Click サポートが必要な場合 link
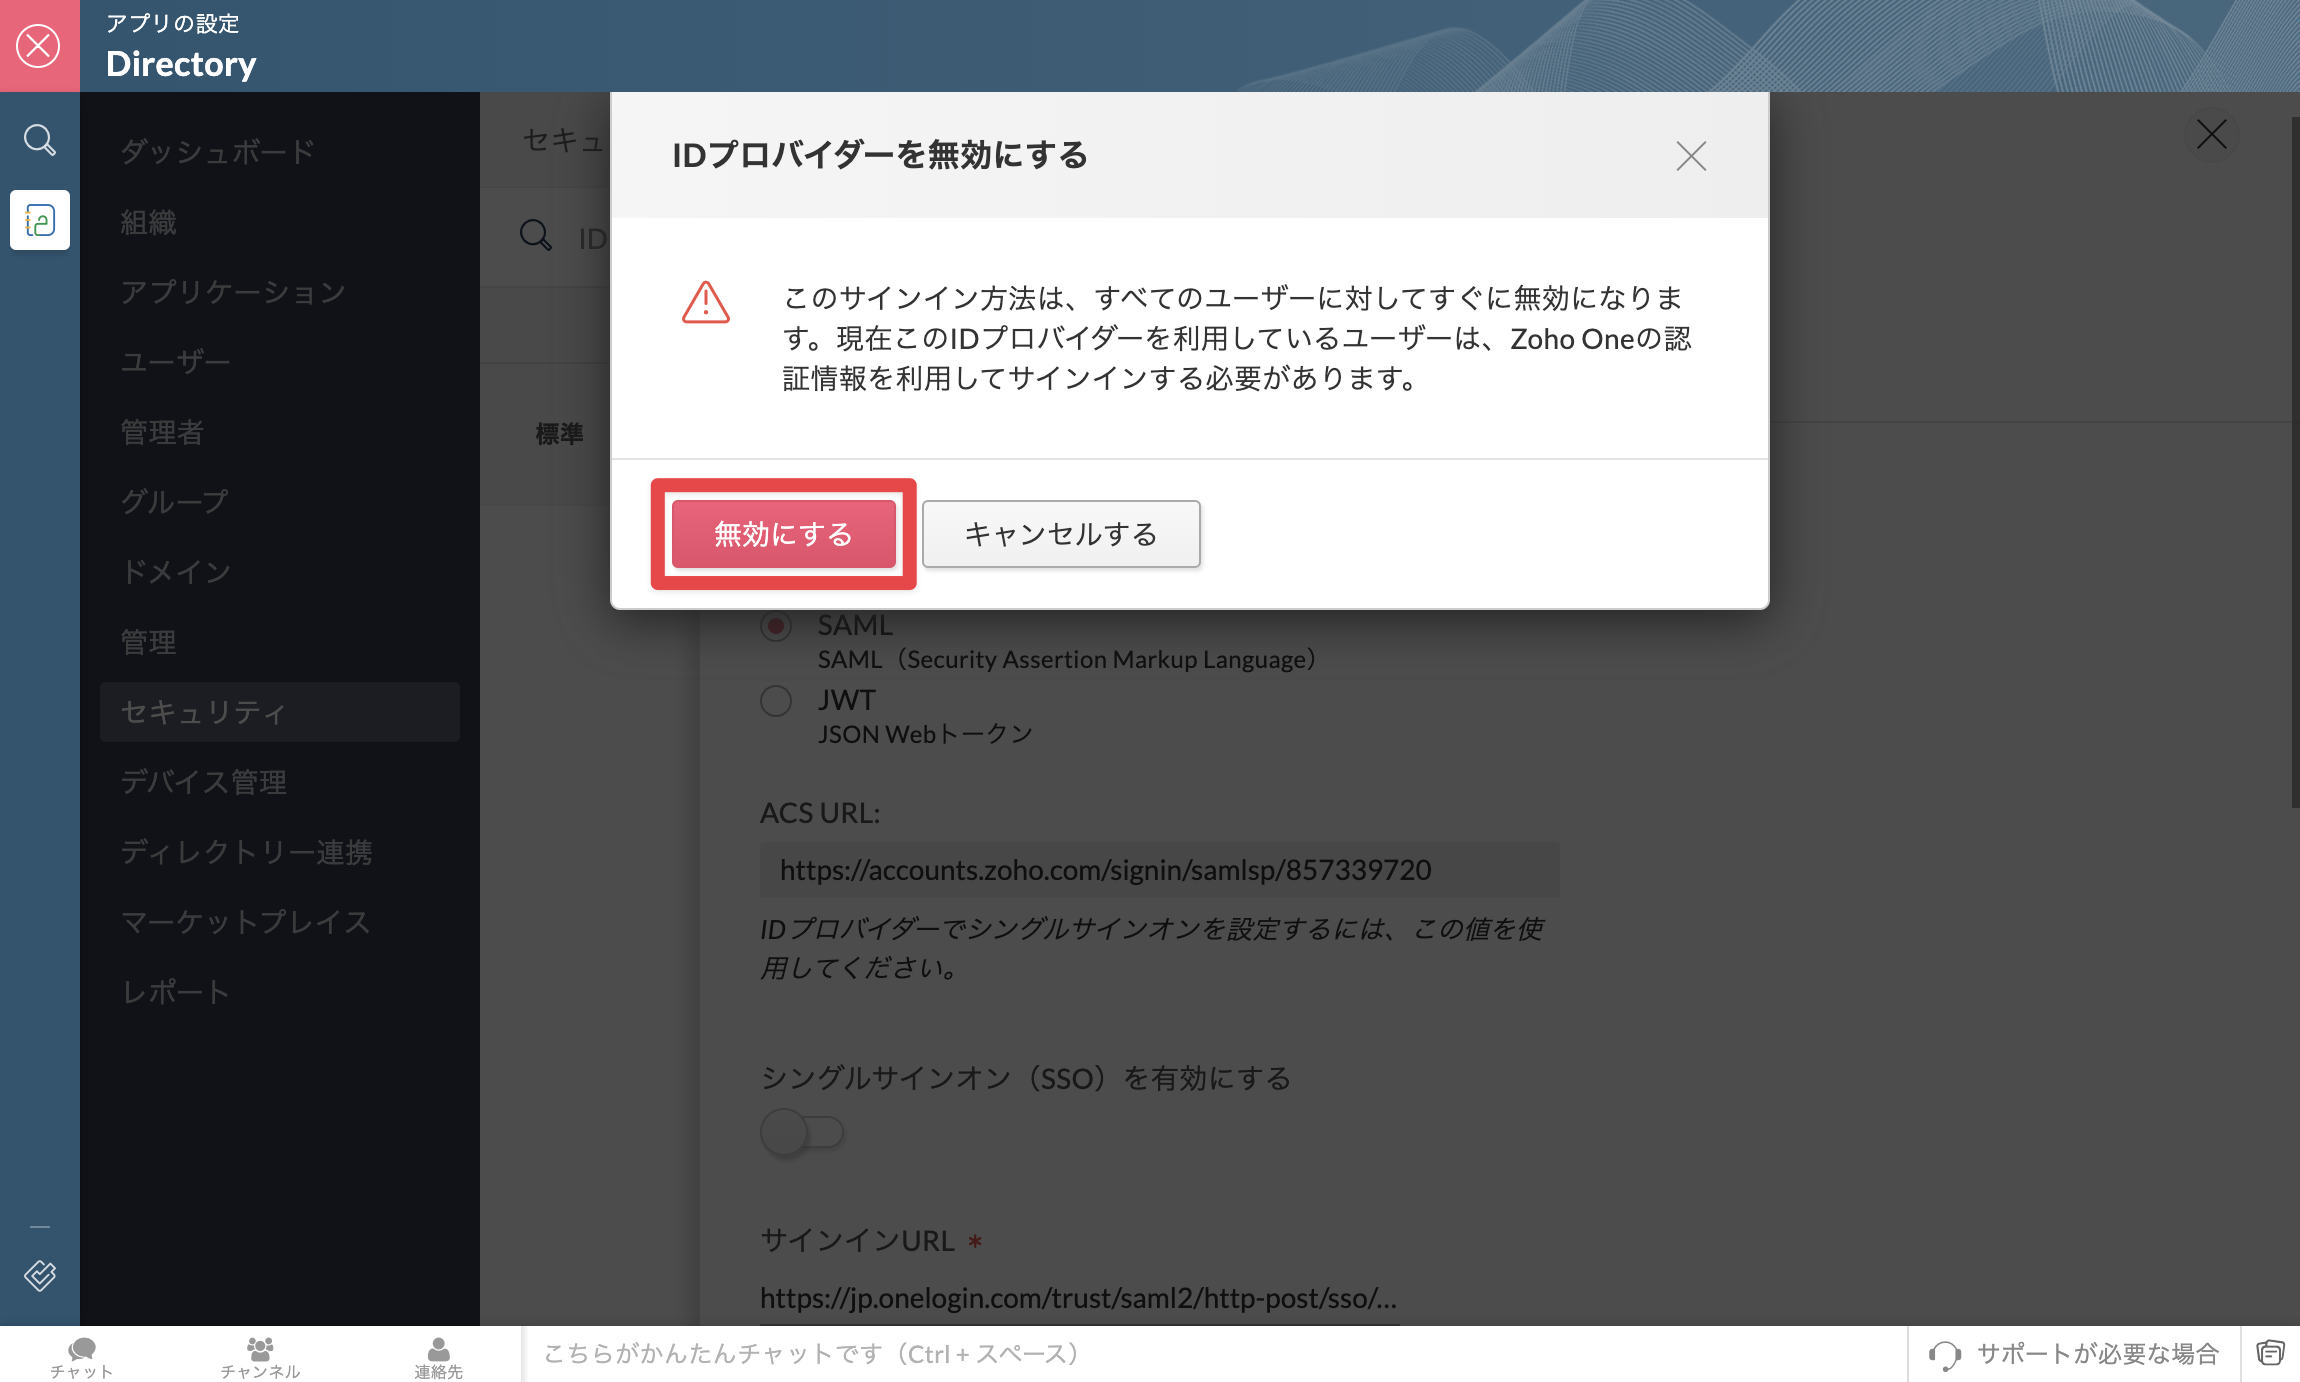Viewport: 2300px width, 1382px height. 2098,1354
